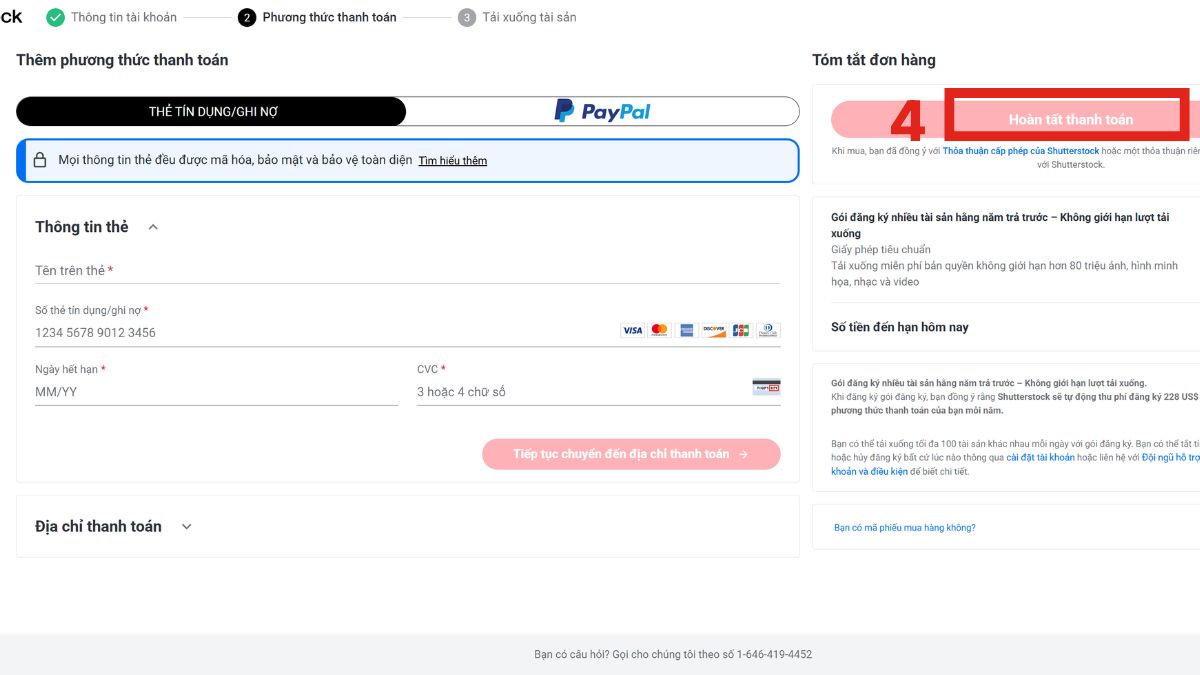Image resolution: width=1200 pixels, height=675 pixels.
Task: Click the Giấy phép tiêu chuẩn text
Action: pyautogui.click(x=881, y=249)
